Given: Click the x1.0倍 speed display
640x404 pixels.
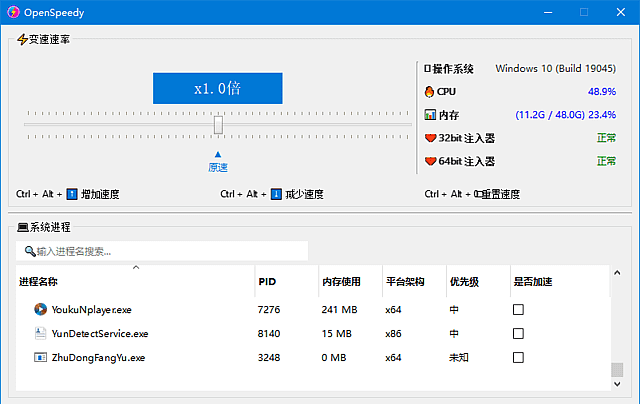Looking at the screenshot, I should (218, 88).
